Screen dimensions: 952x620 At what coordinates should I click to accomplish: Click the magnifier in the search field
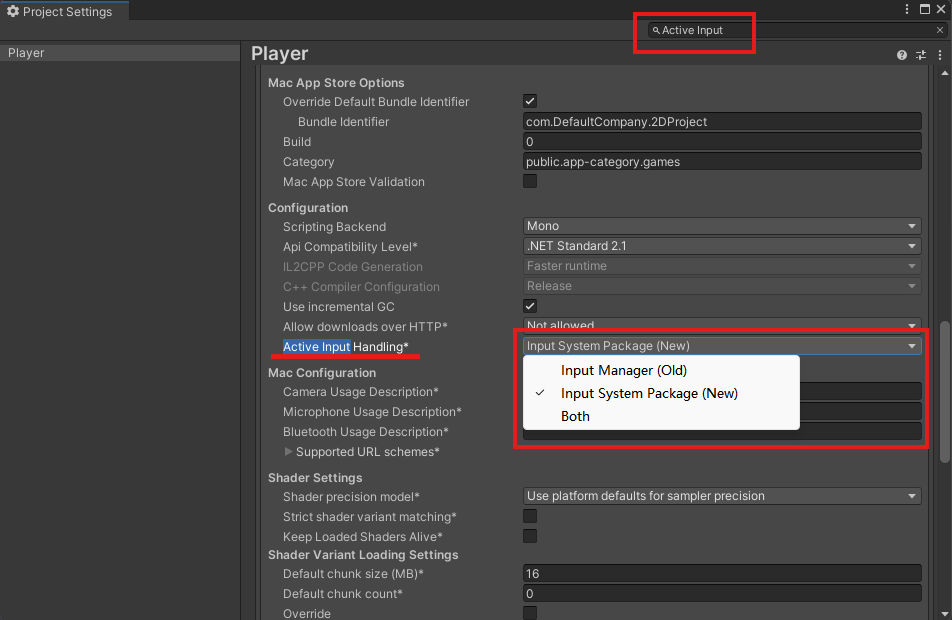(x=656, y=30)
